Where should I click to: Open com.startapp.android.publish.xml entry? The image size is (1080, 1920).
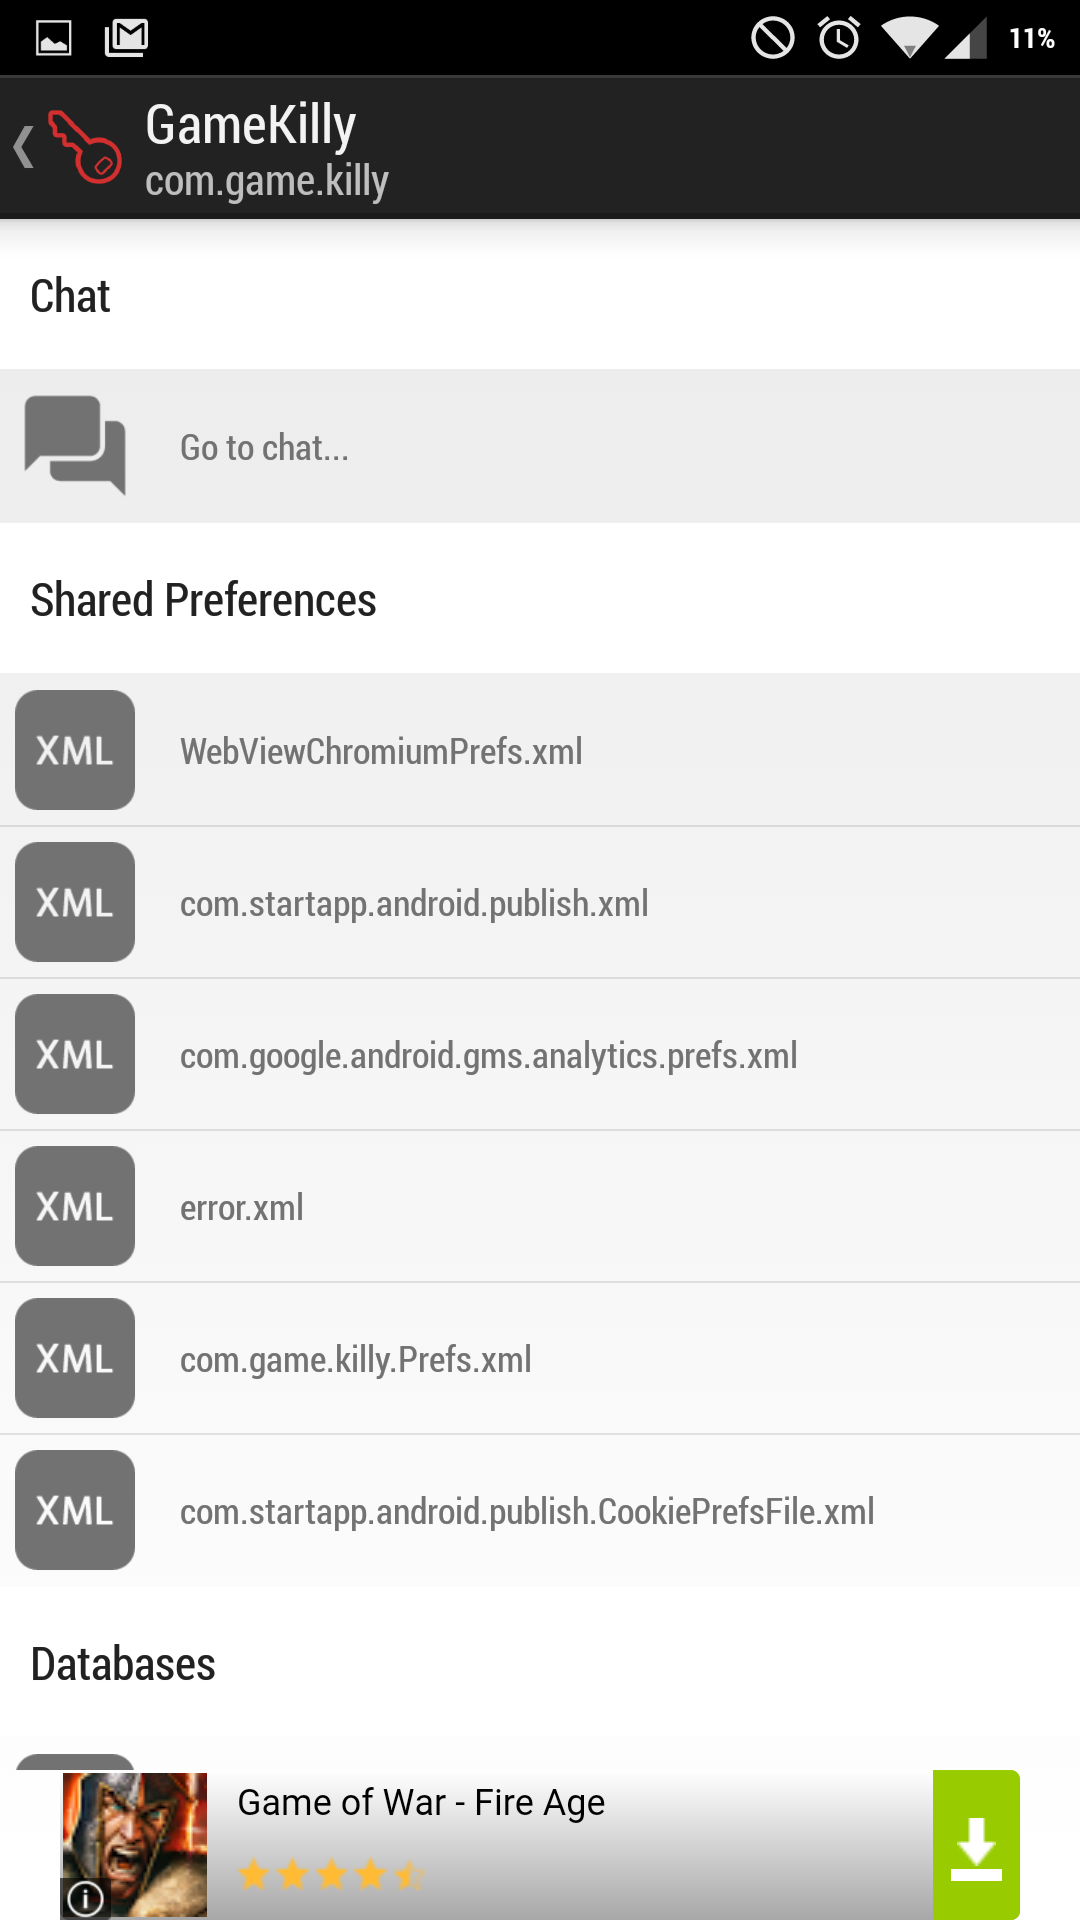414,904
